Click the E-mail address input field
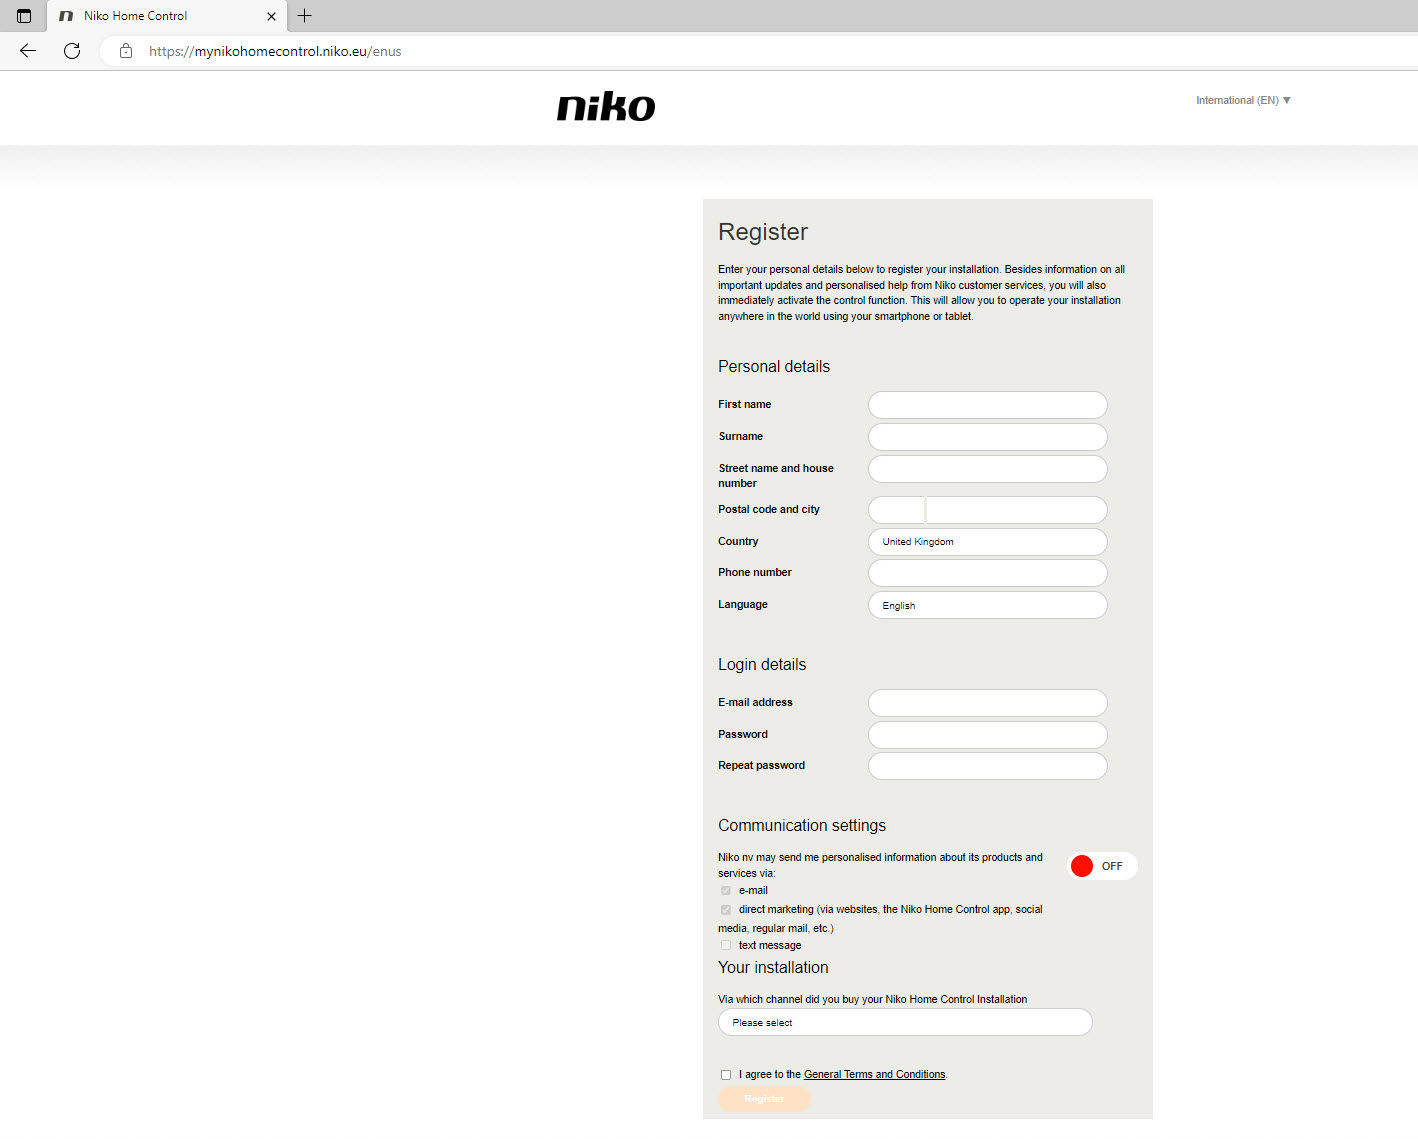Screen dimensions: 1418x1139 tap(987, 702)
